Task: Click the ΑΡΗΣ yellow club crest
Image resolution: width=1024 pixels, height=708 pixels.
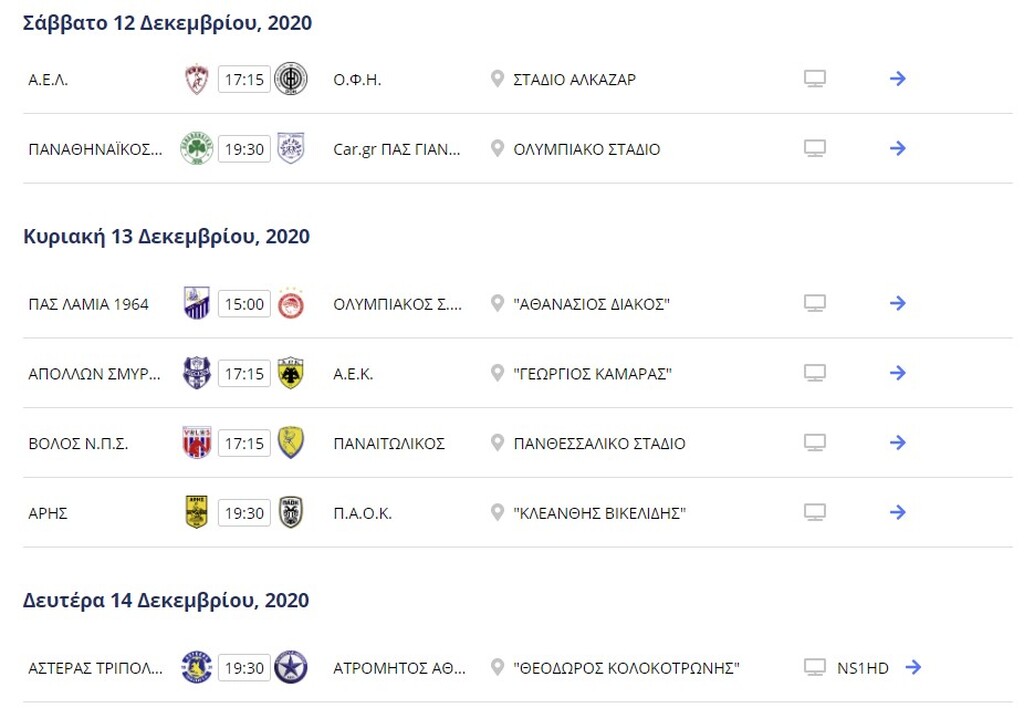Action: (x=197, y=512)
